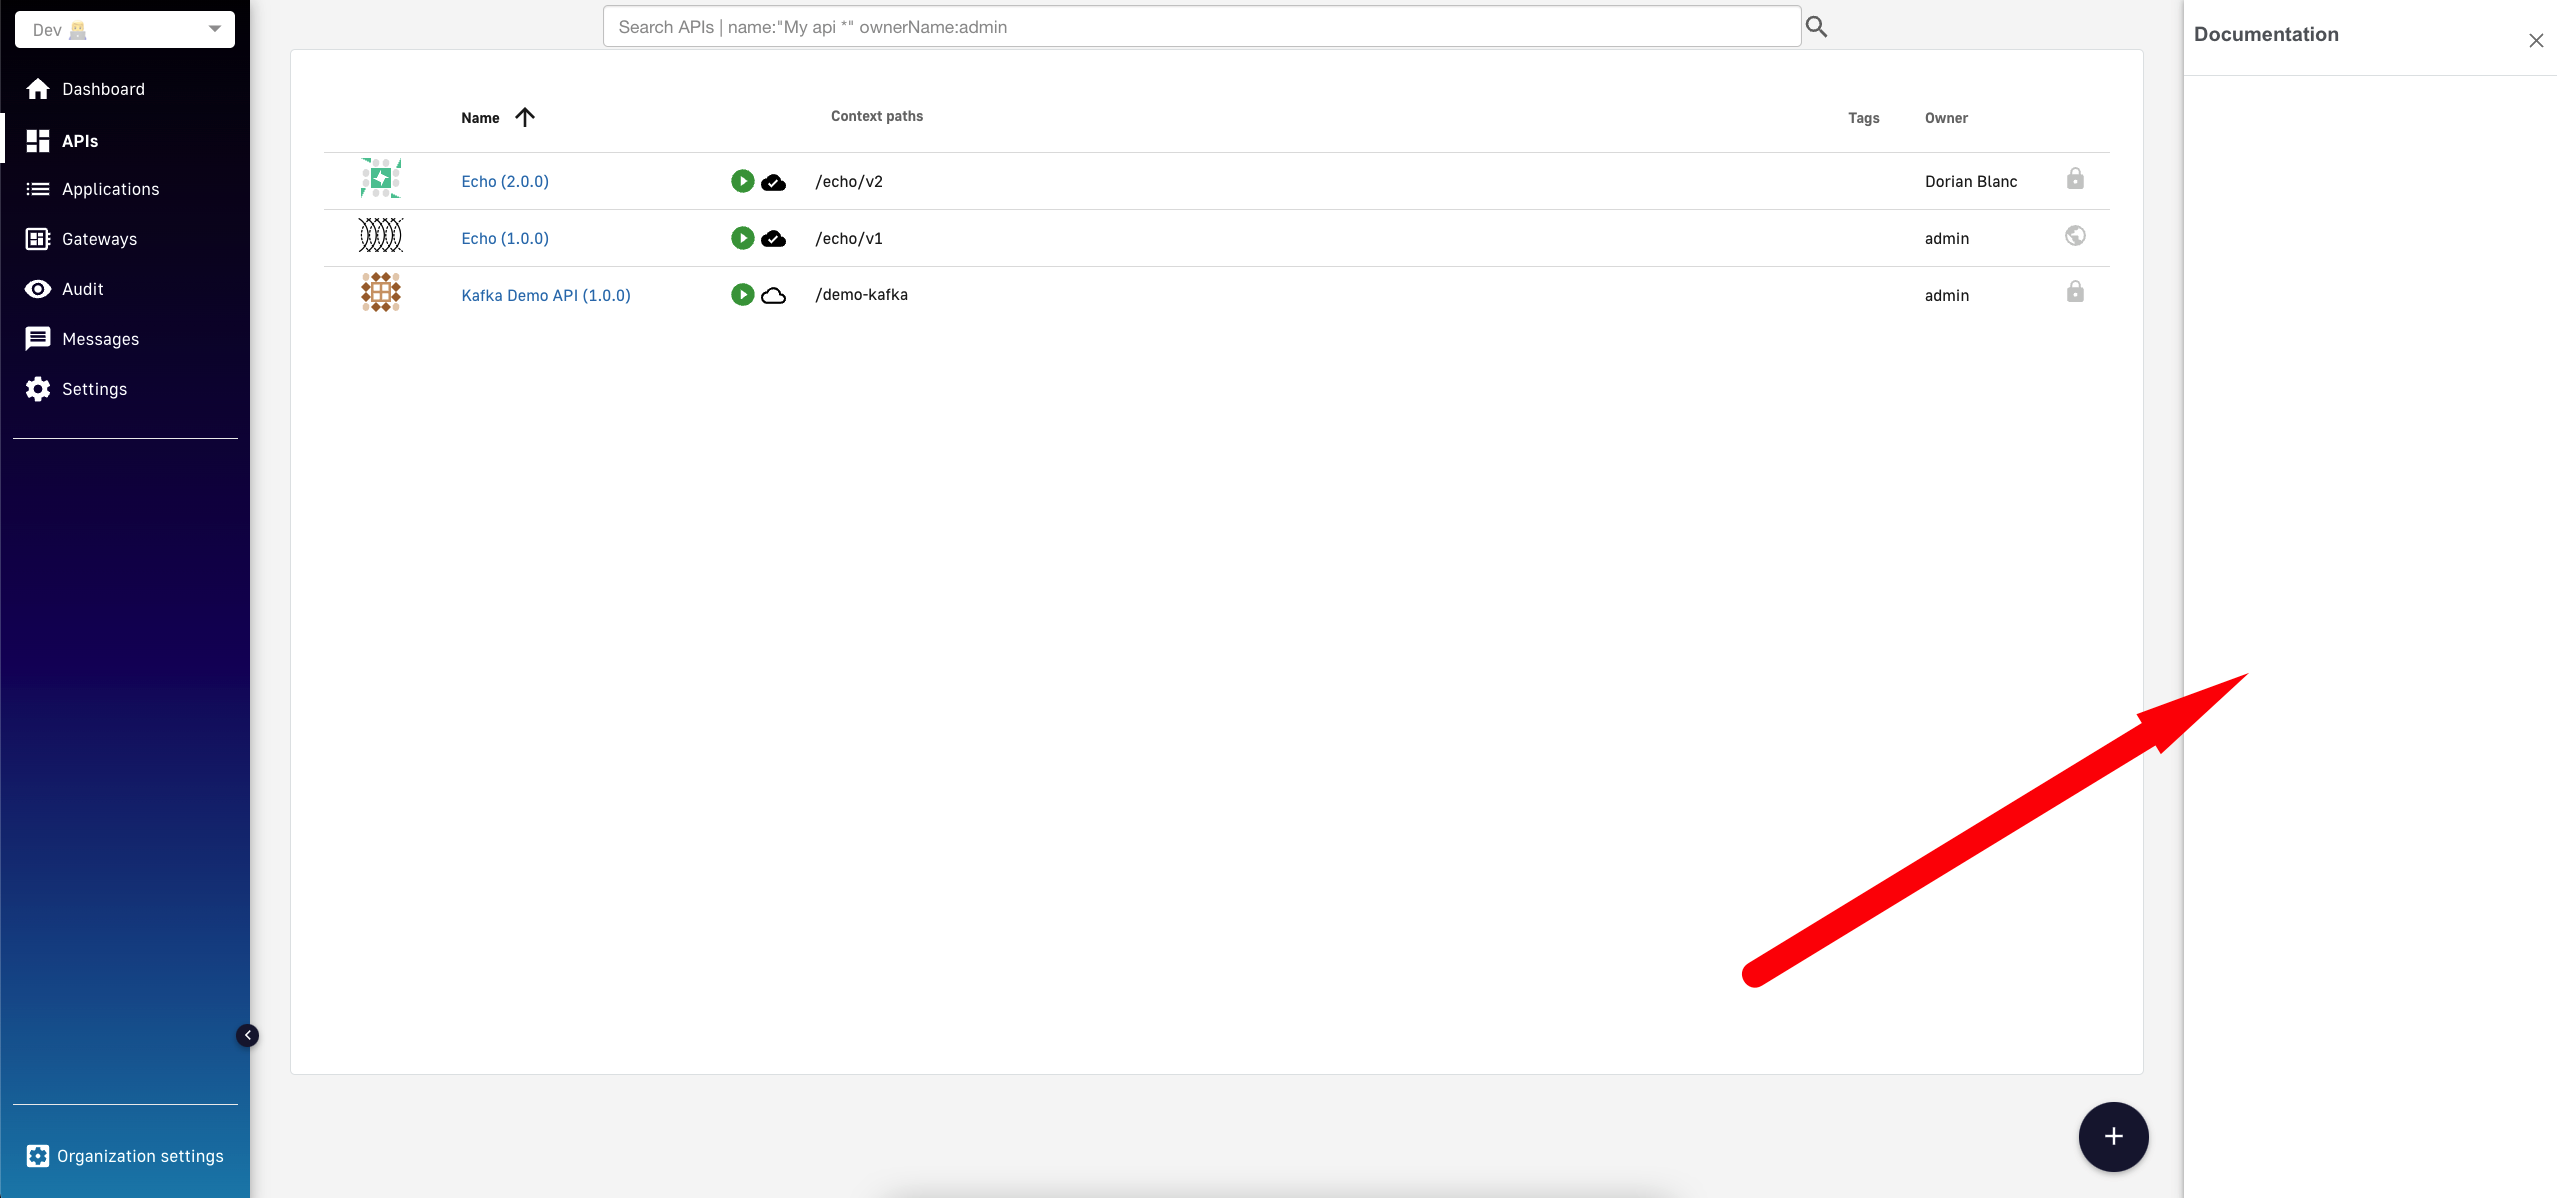Select Audit in the sidebar menu
Image resolution: width=2557 pixels, height=1198 pixels.
pos(82,288)
